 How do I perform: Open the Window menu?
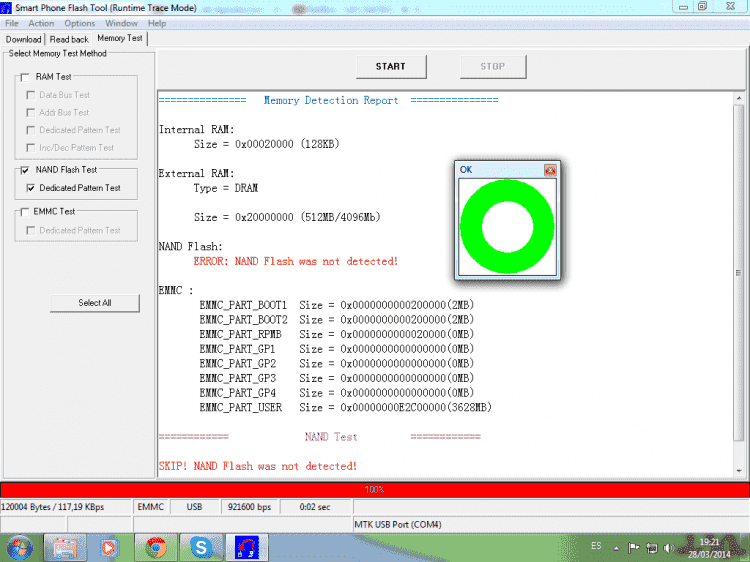click(x=121, y=23)
